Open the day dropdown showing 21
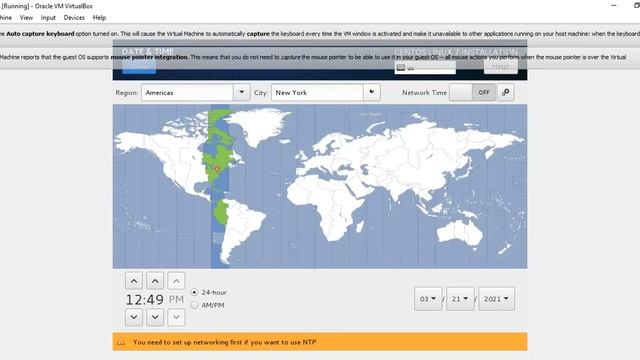 (460, 299)
